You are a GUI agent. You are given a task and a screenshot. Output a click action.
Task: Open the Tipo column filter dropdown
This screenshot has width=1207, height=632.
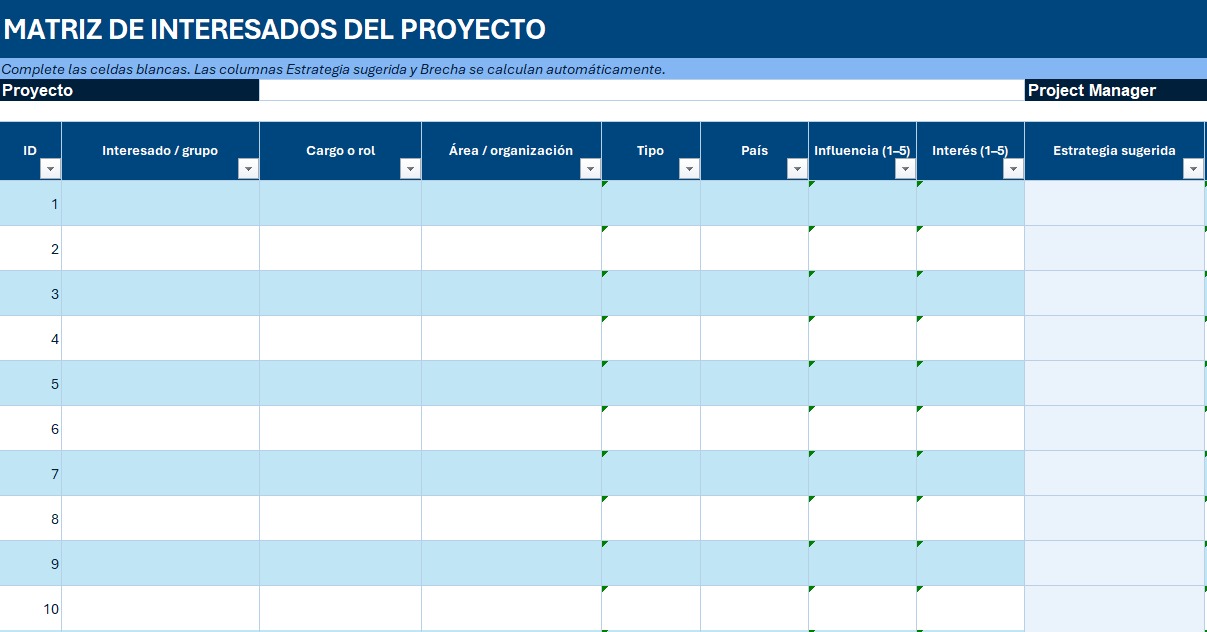coord(689,169)
